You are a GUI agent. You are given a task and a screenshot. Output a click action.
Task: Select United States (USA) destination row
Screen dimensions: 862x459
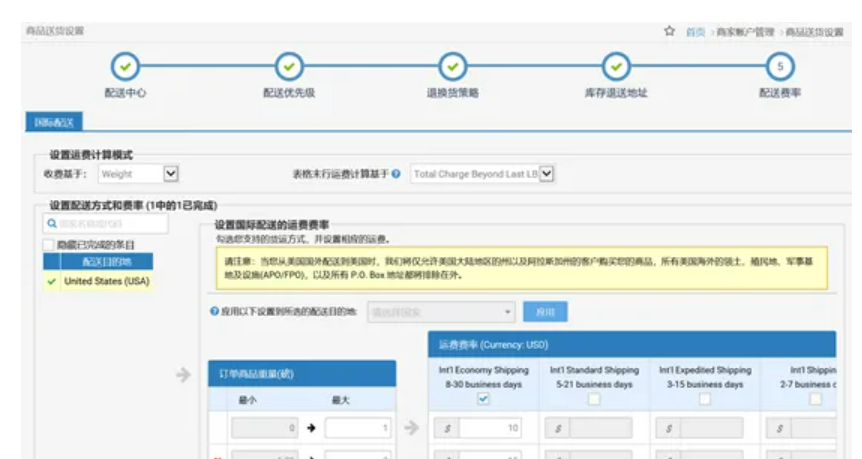coord(98,281)
